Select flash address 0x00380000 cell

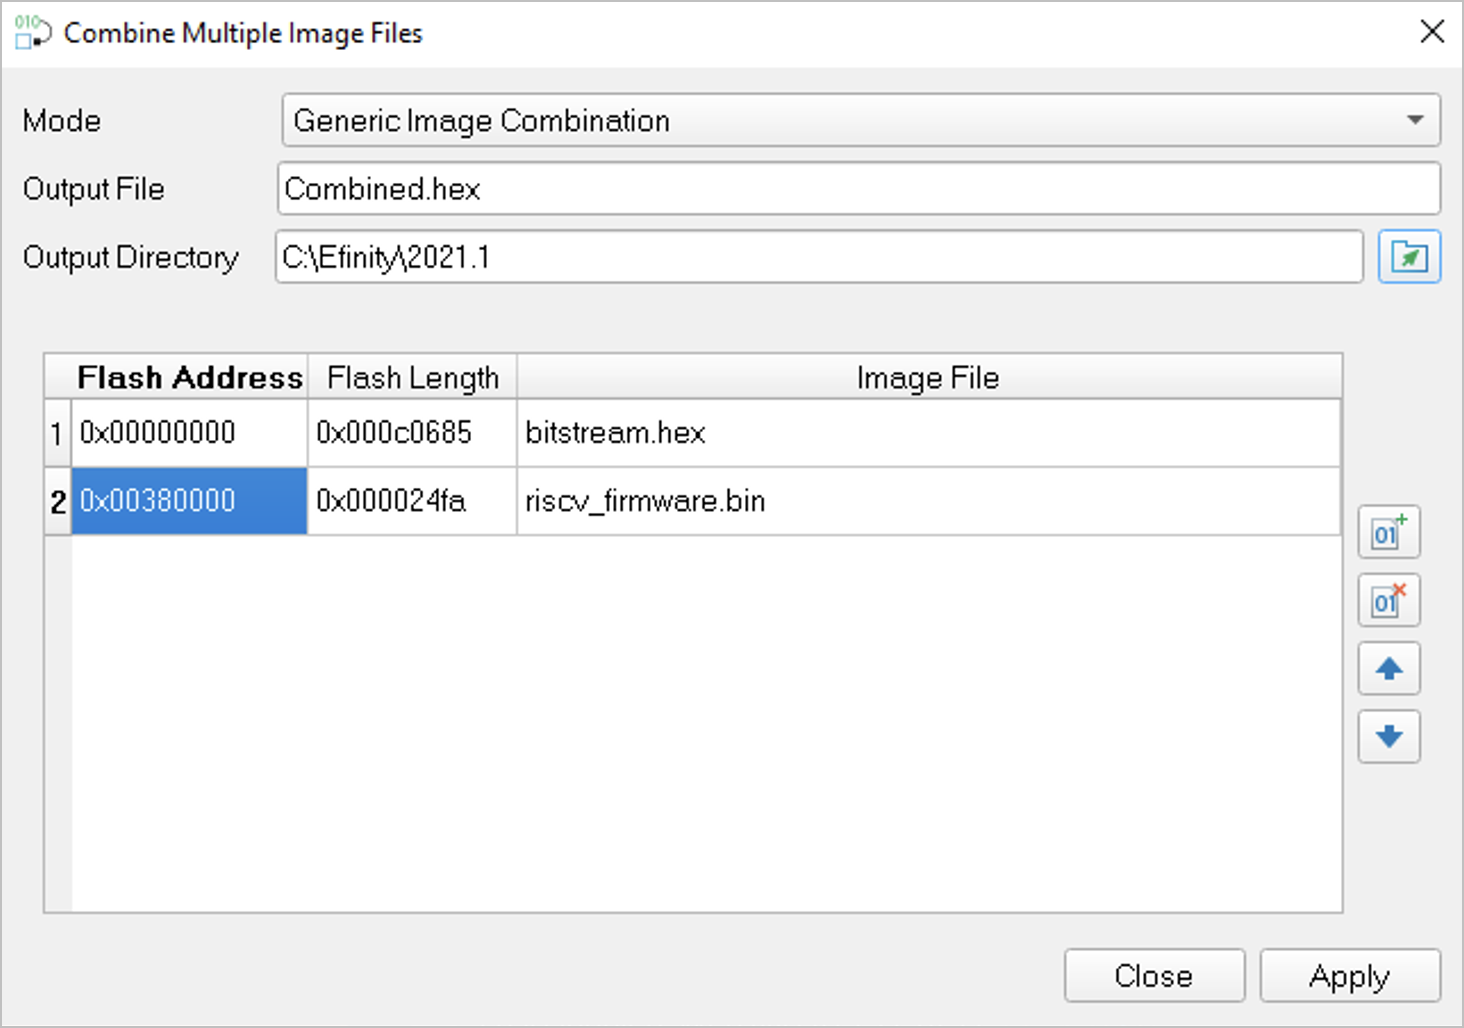click(188, 501)
